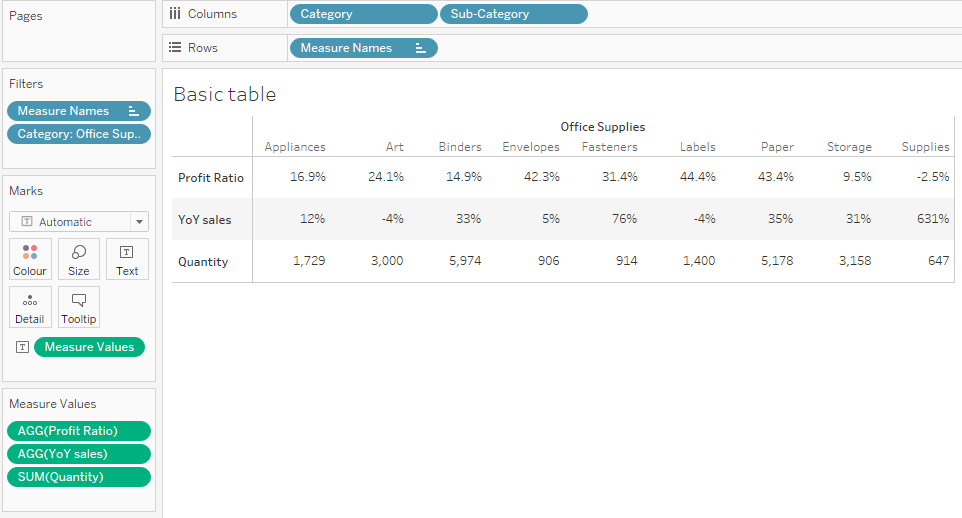The height and width of the screenshot is (518, 962).
Task: Select the Category pill on Columns
Action: point(363,14)
